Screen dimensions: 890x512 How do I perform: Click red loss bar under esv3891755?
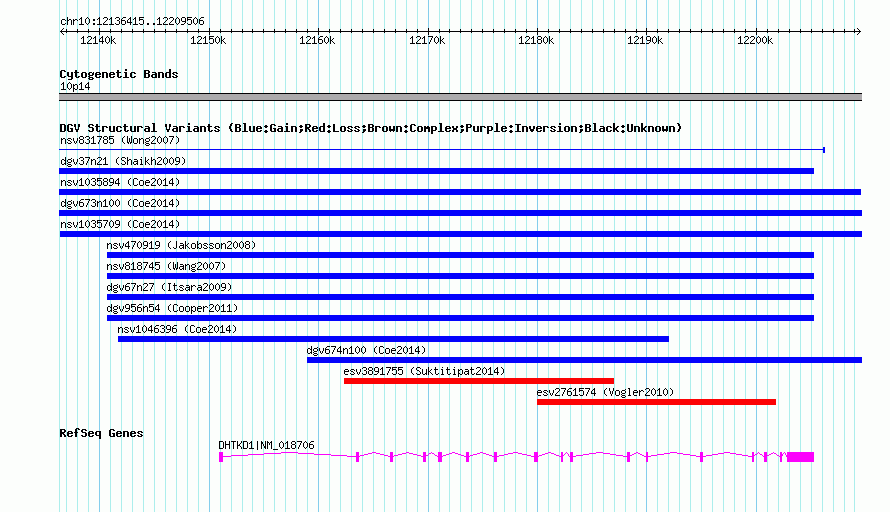point(479,381)
